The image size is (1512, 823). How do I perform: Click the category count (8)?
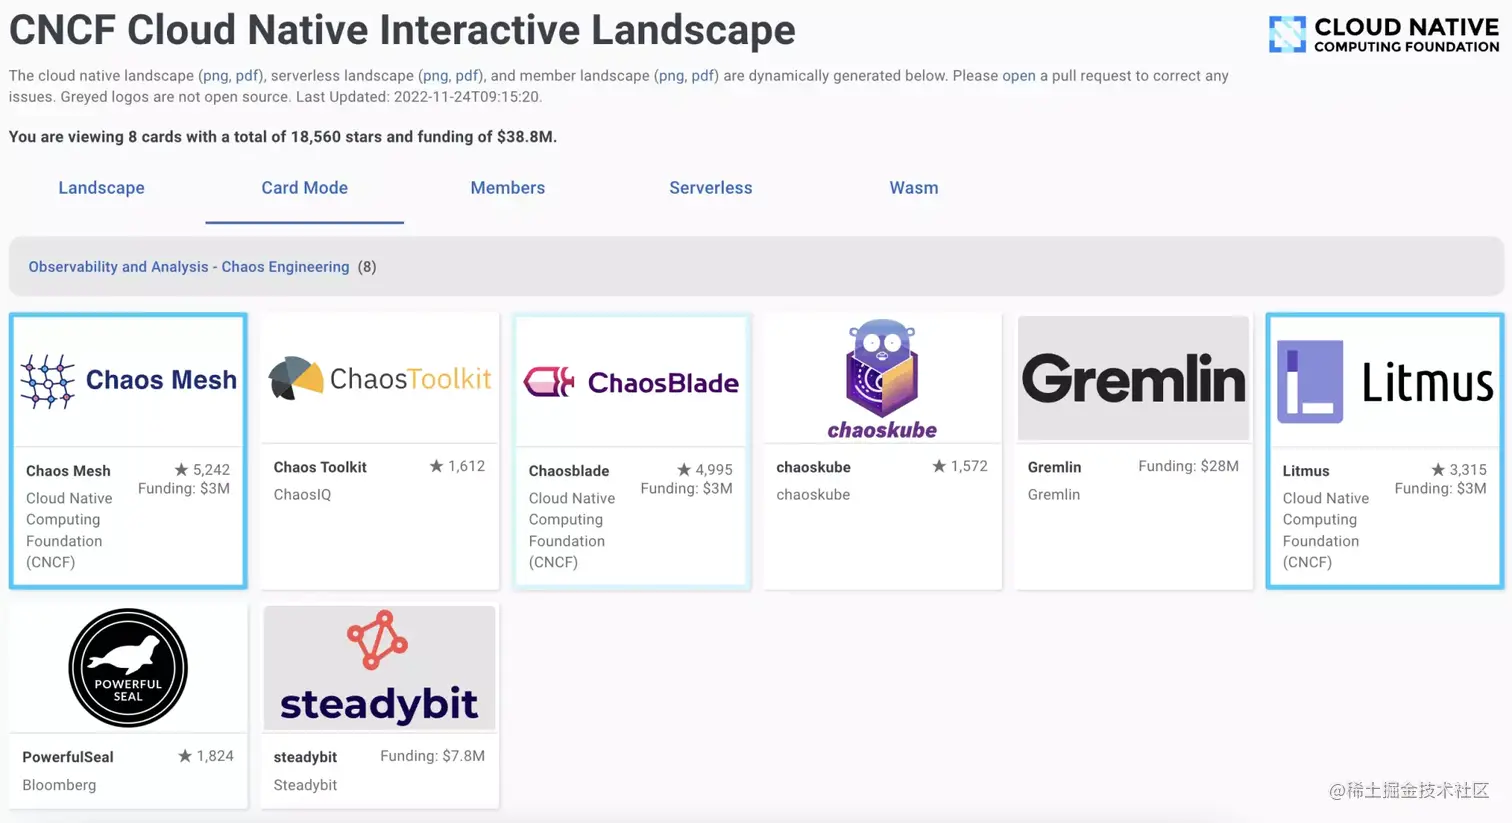point(367,267)
